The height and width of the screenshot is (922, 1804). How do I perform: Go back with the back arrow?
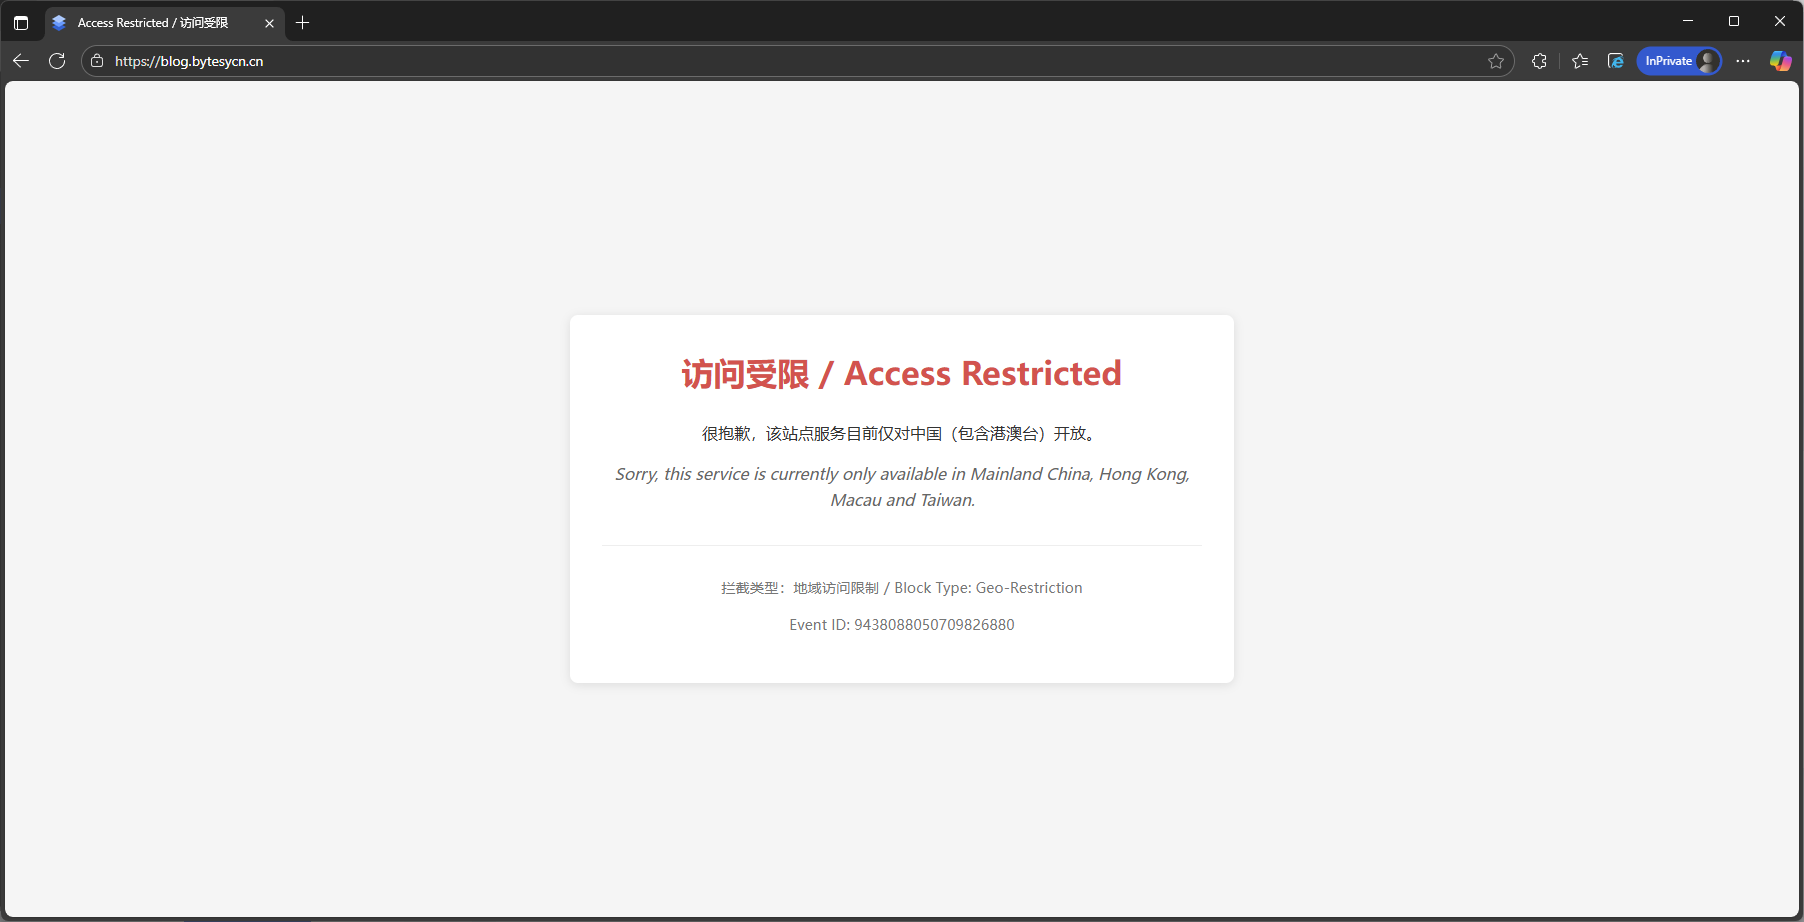pyautogui.click(x=21, y=61)
